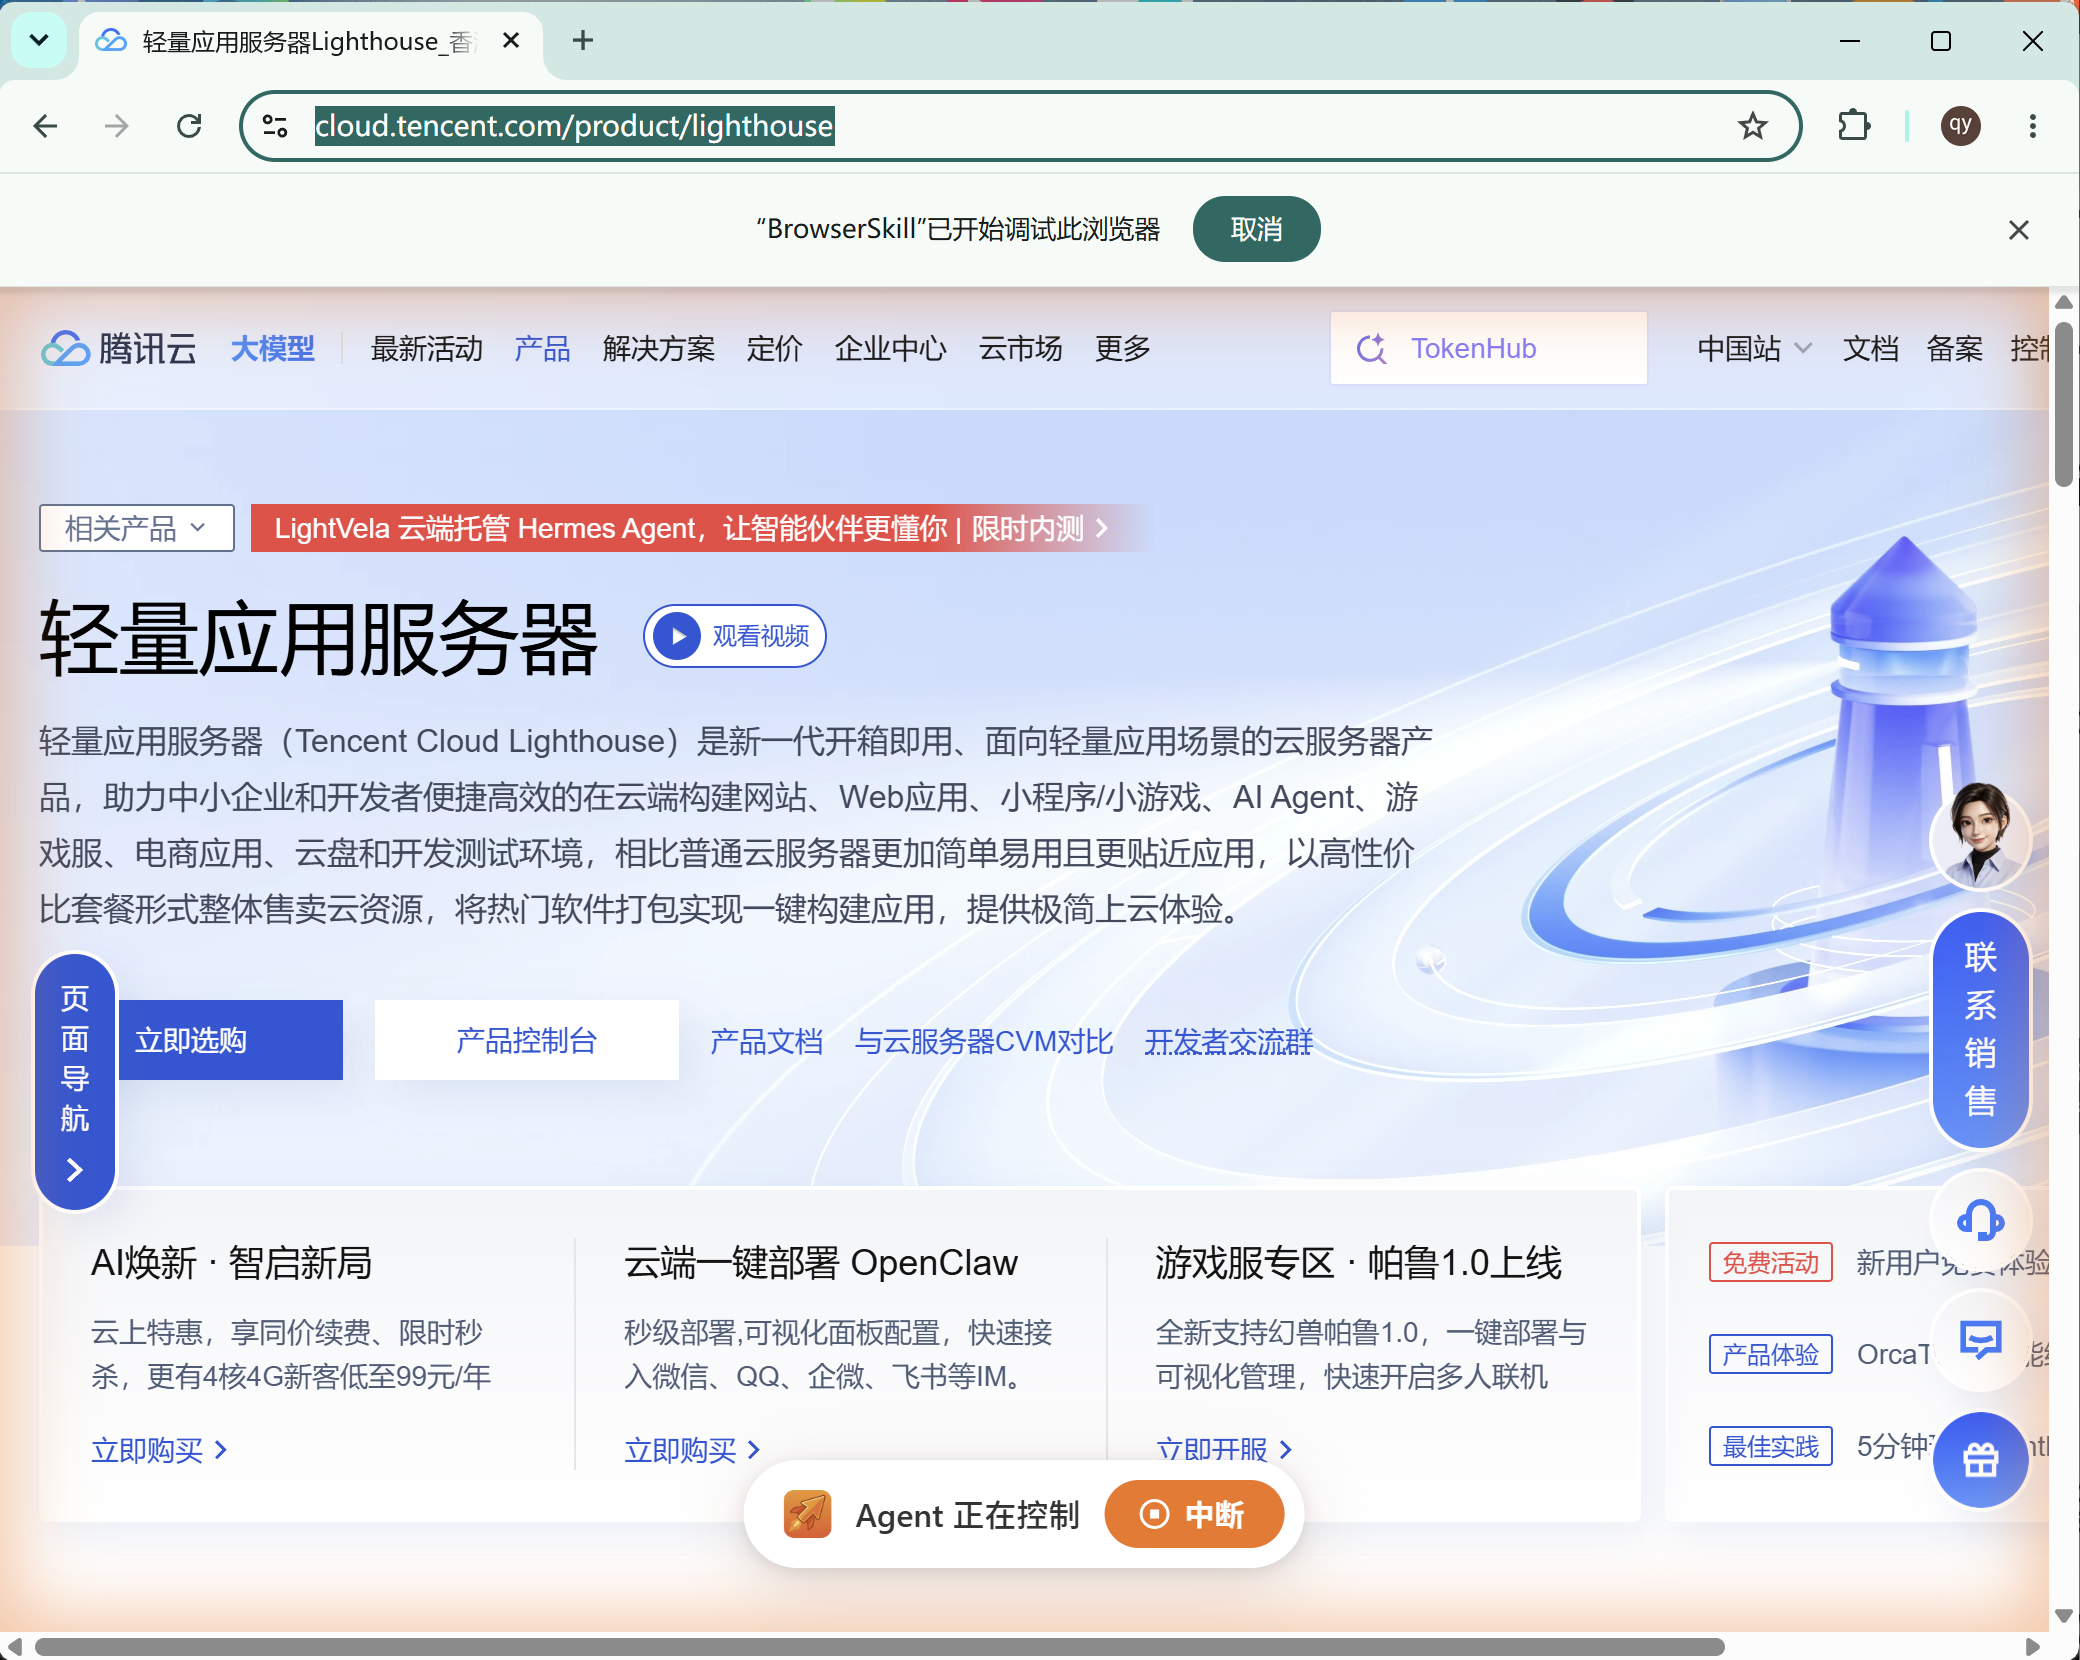Go back to previous page
The width and height of the screenshot is (2080, 1660).
click(45, 126)
